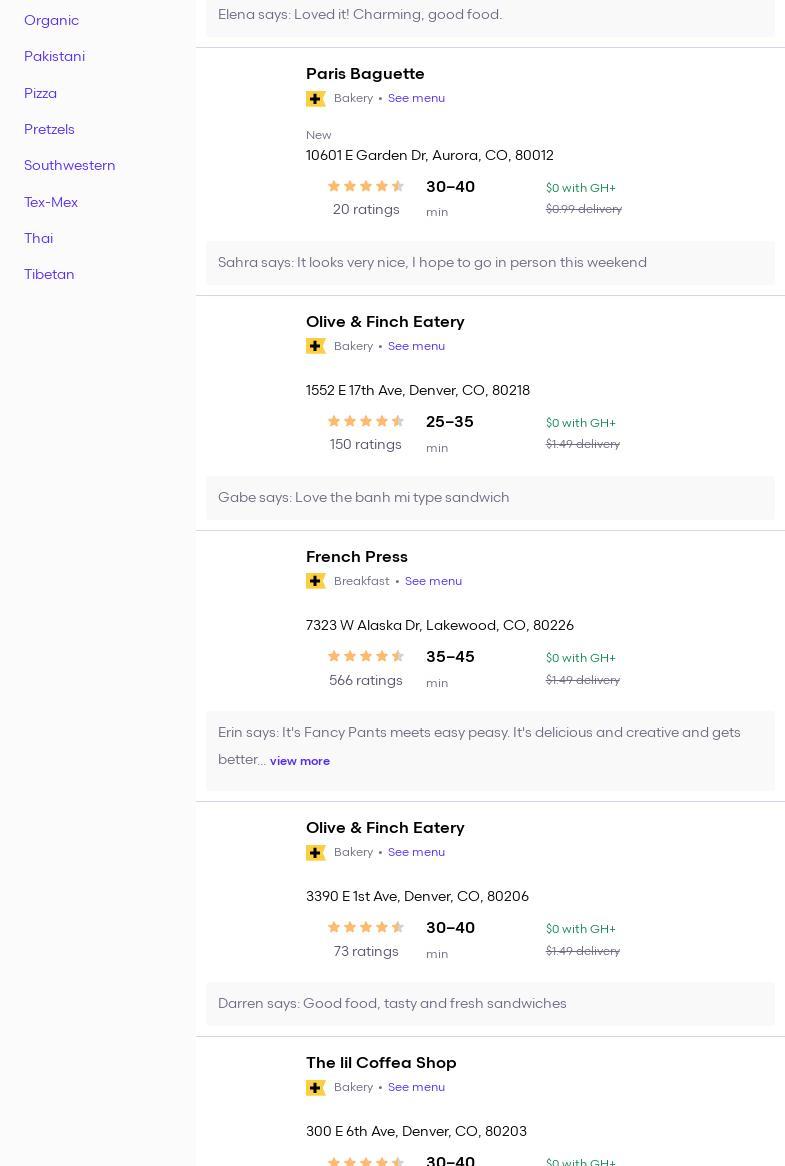Select the Pizza cuisine filter
The height and width of the screenshot is (1166, 785).
40,93
